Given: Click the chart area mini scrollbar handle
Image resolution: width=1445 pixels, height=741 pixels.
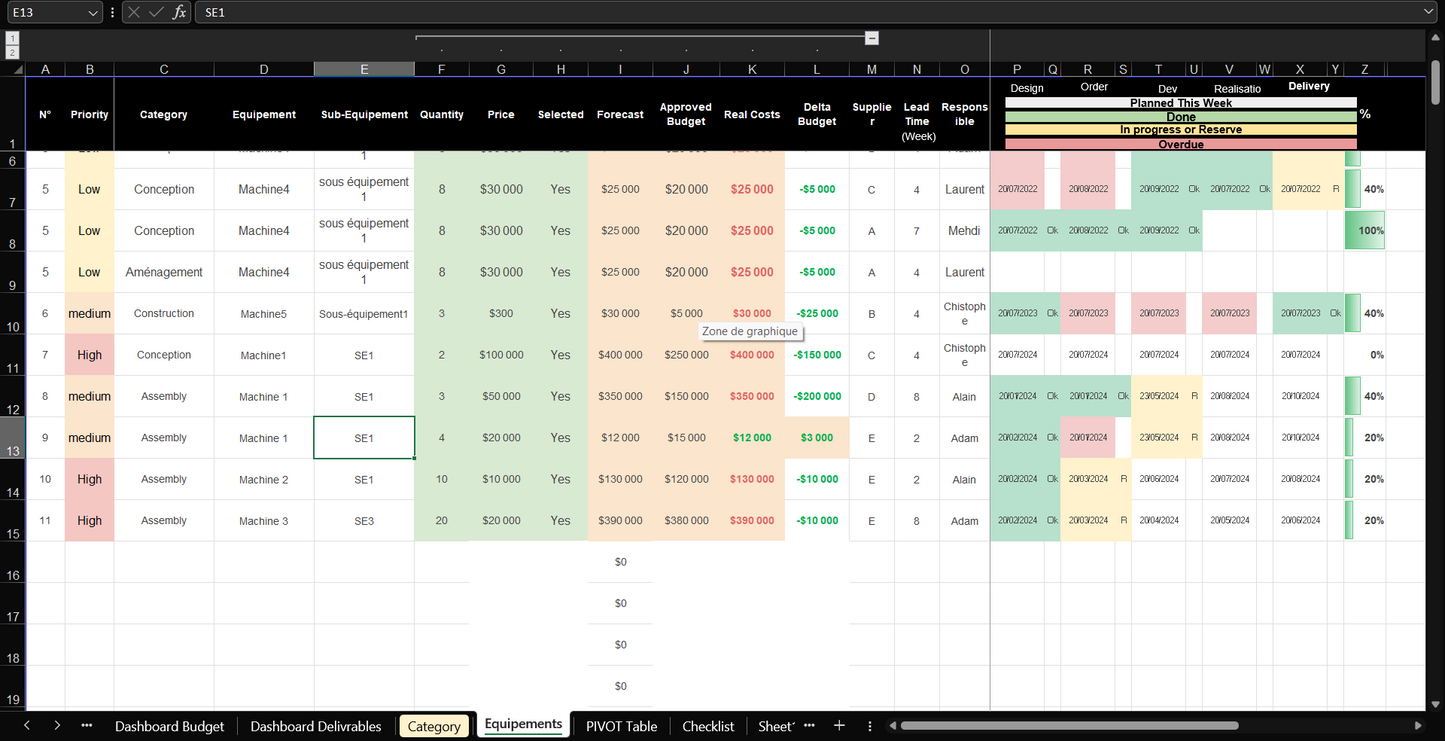Looking at the screenshot, I should 872,38.
